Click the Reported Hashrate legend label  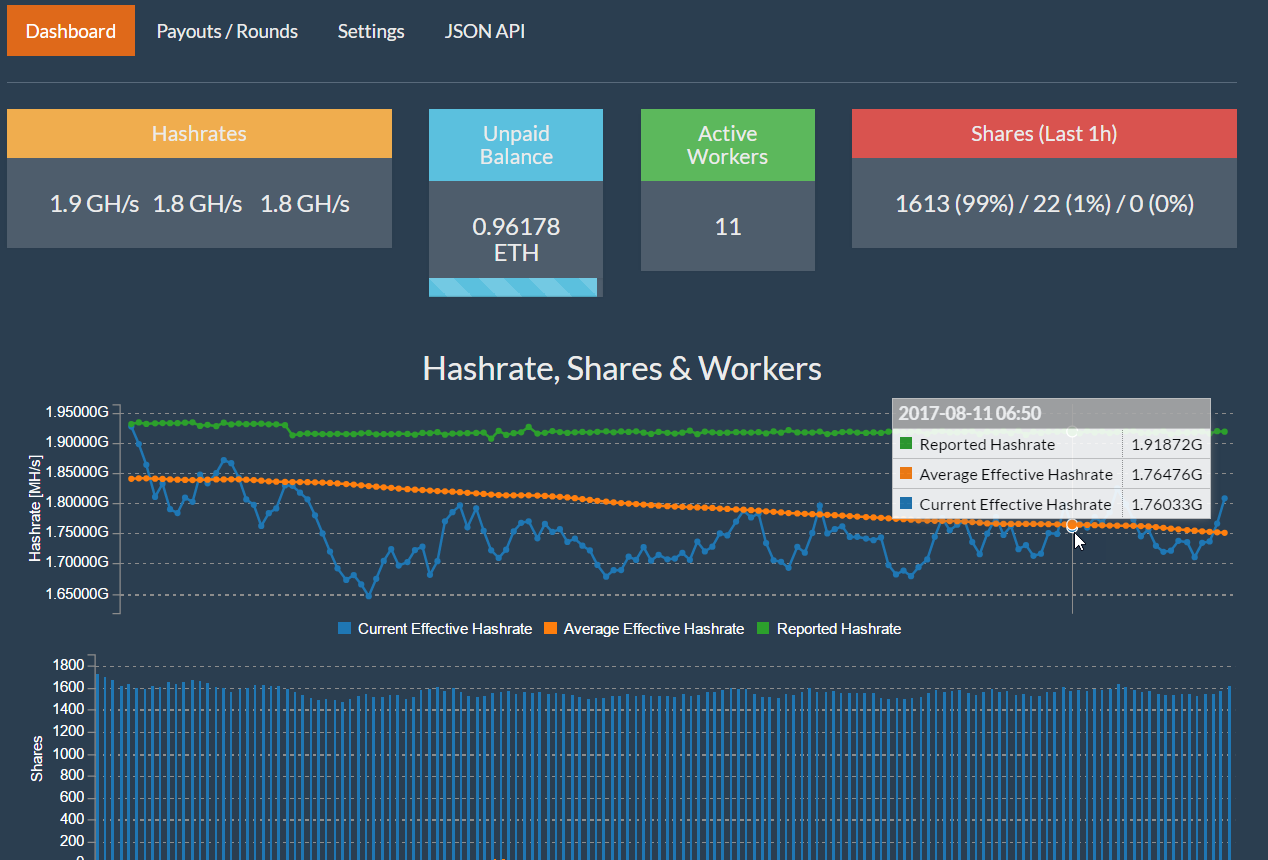pos(838,629)
